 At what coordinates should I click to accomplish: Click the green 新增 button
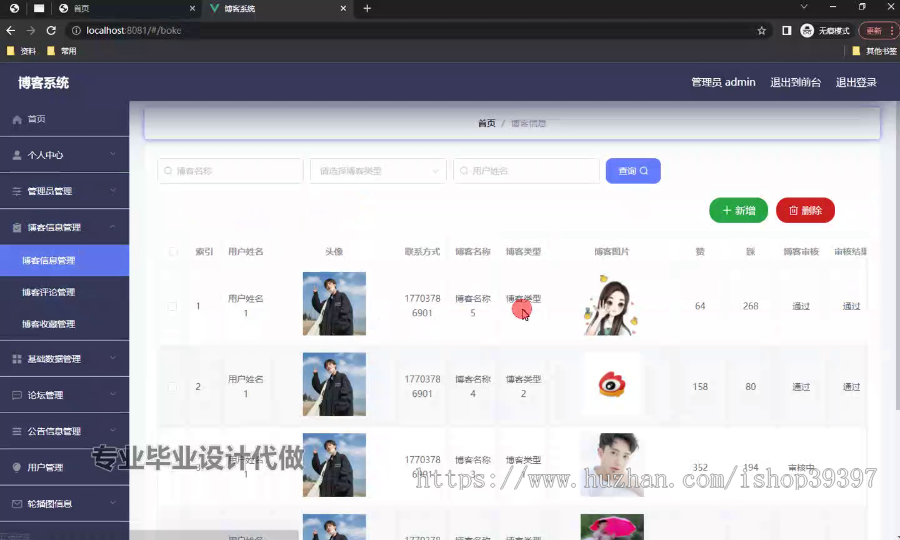pyautogui.click(x=738, y=211)
